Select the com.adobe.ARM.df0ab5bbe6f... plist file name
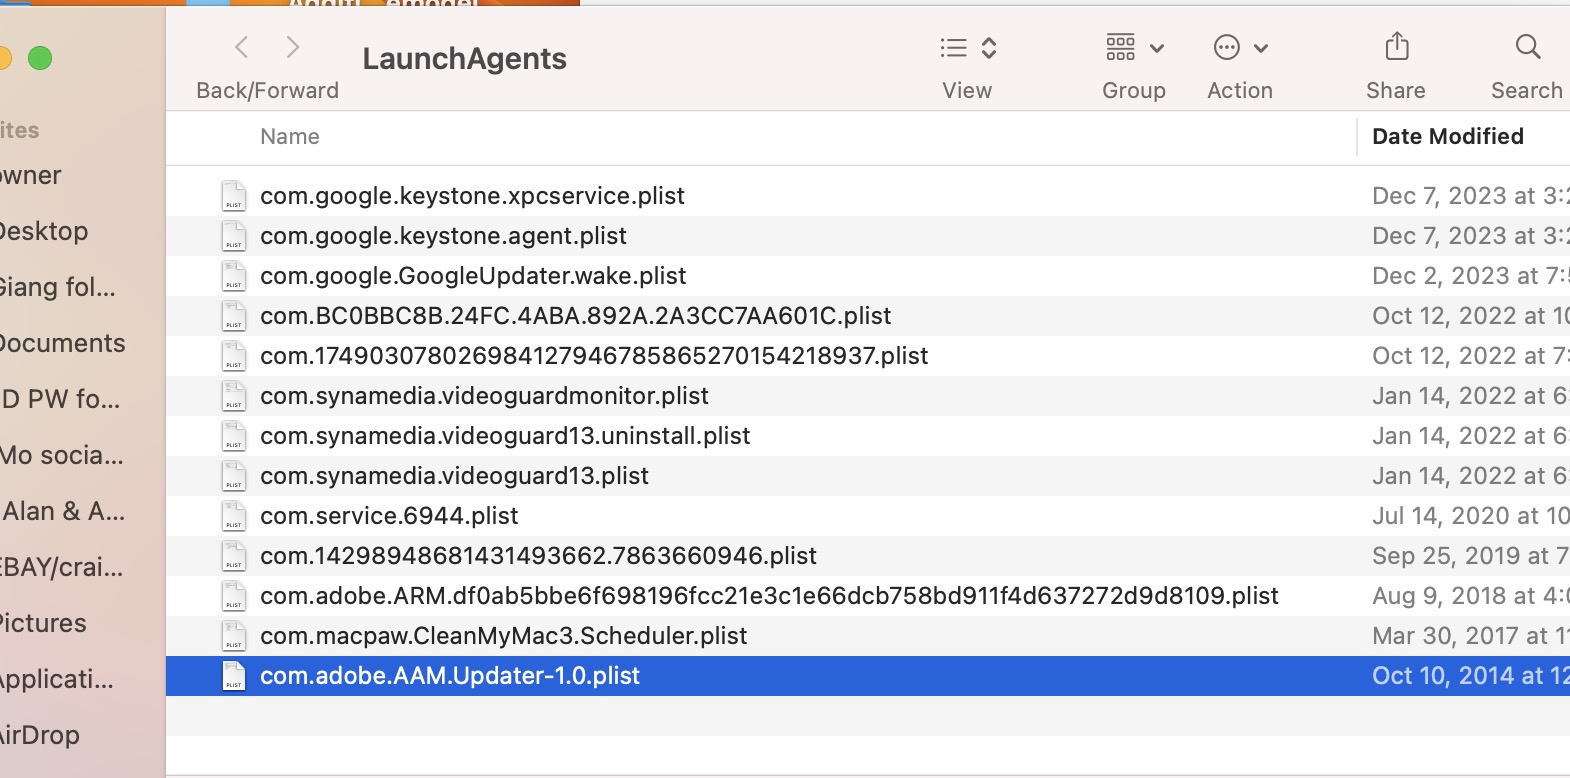Screen dimensions: 1570x778 point(769,596)
